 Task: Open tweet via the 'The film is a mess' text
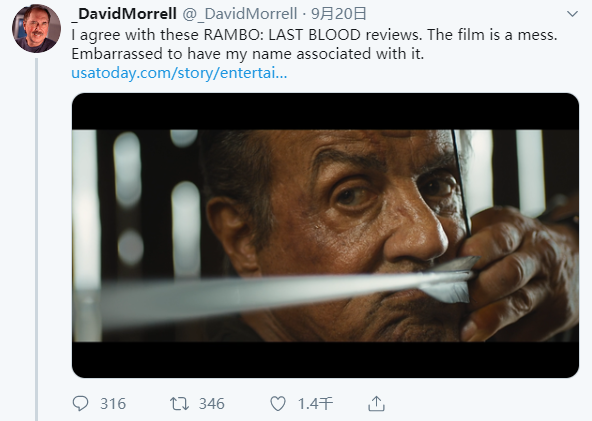492,35
